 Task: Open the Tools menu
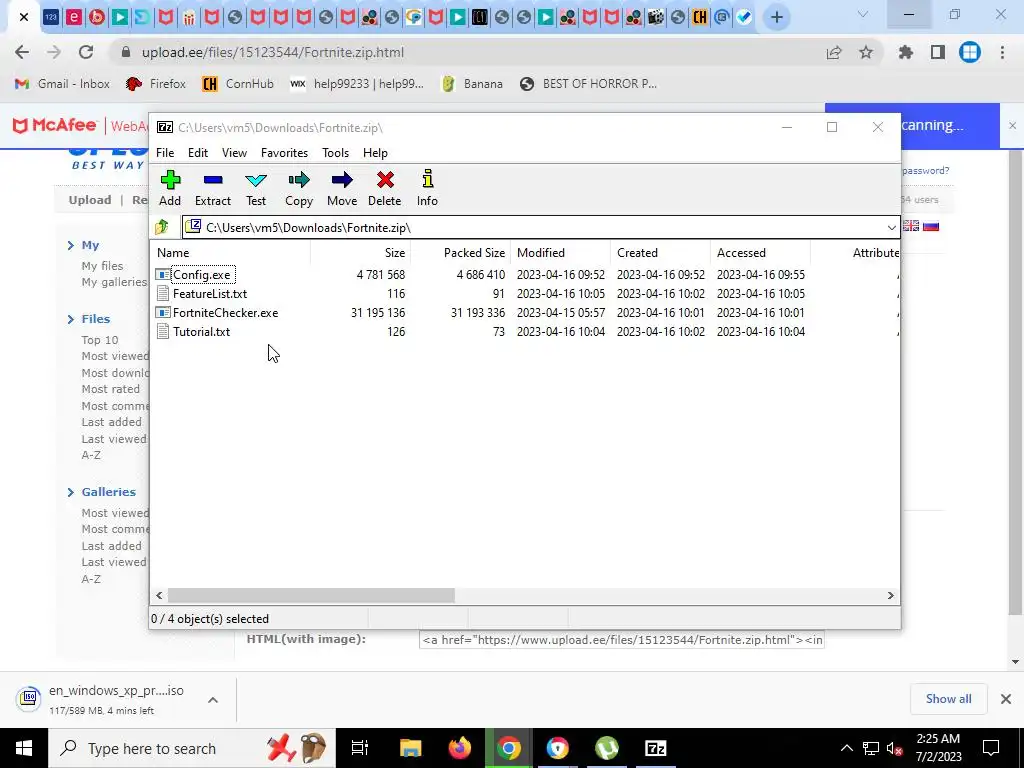pos(335,153)
